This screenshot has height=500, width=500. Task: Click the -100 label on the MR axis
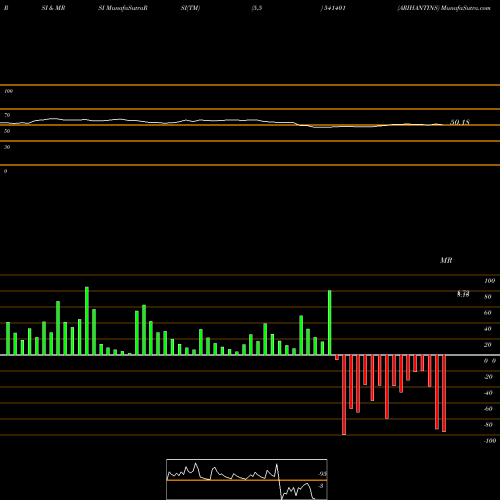490,441
